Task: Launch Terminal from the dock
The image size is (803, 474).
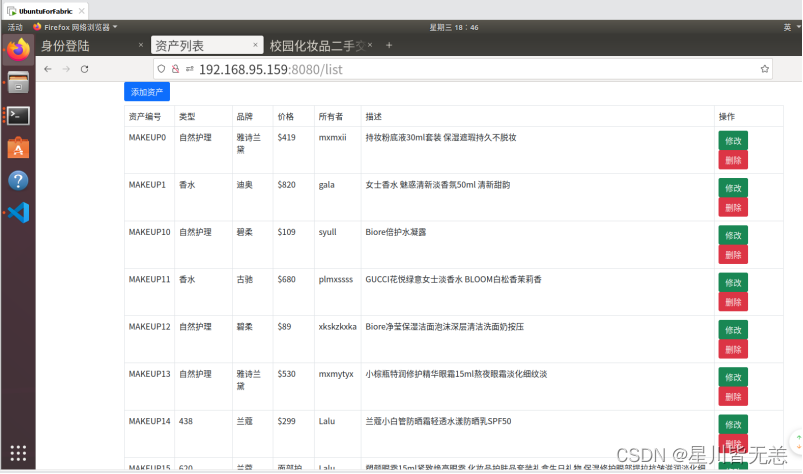Action: [18, 116]
